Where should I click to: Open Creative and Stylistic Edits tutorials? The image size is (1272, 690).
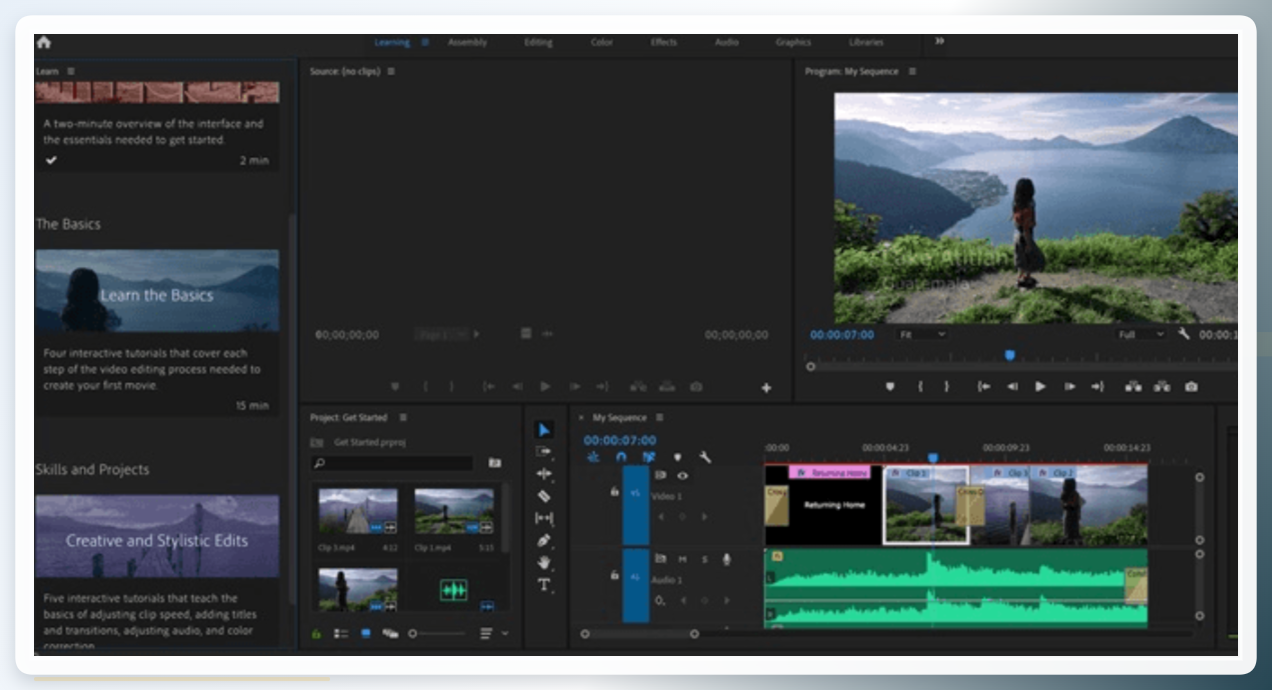[x=157, y=536]
